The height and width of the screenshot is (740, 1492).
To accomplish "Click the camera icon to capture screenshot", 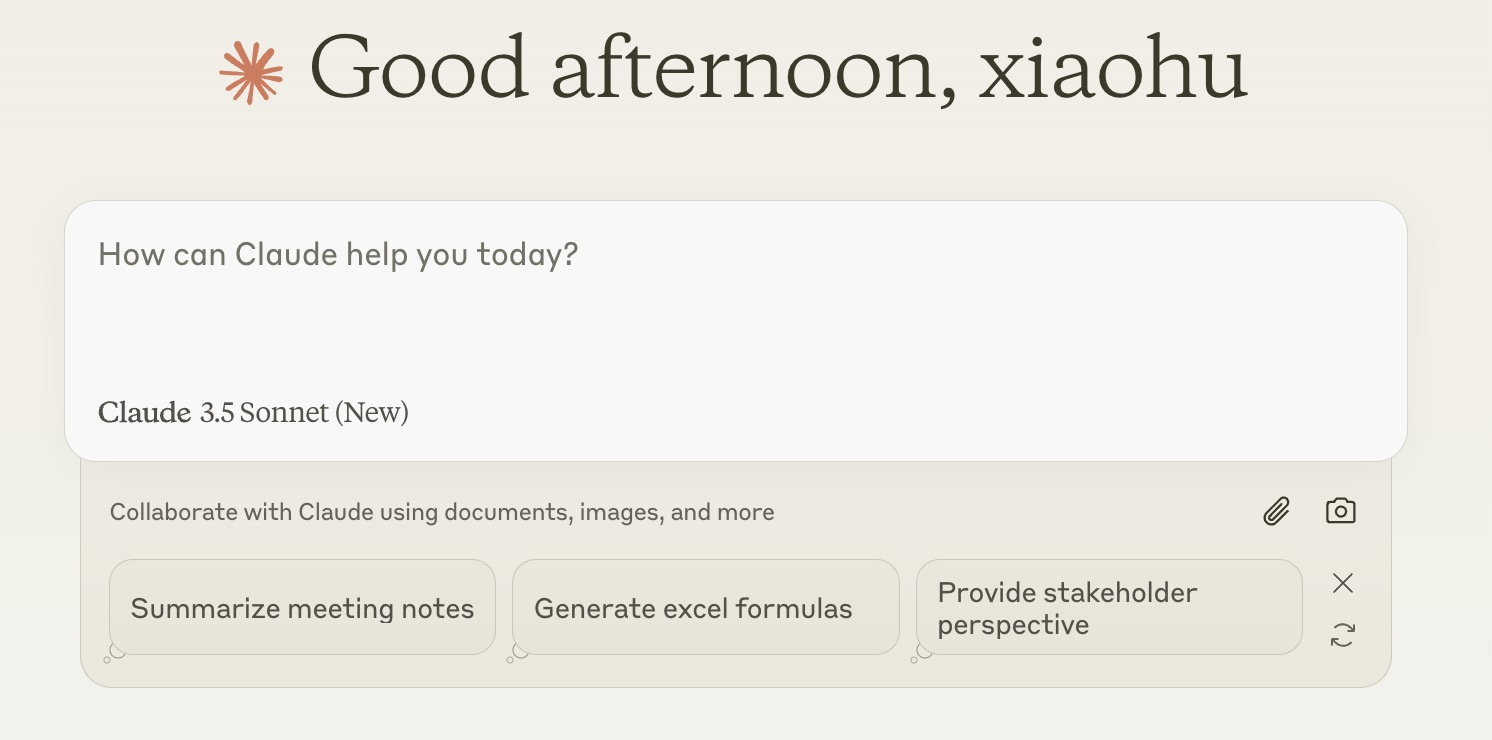I will [x=1340, y=511].
